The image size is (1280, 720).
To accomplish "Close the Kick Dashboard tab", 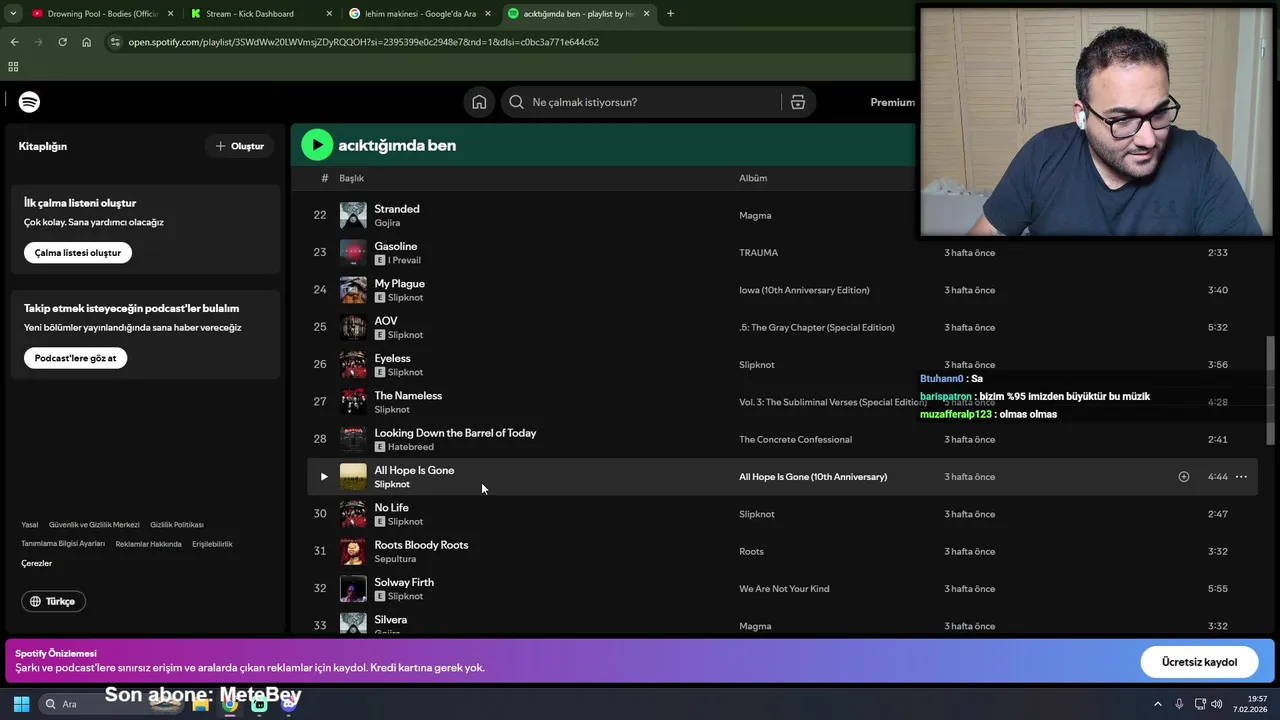I will tap(329, 14).
